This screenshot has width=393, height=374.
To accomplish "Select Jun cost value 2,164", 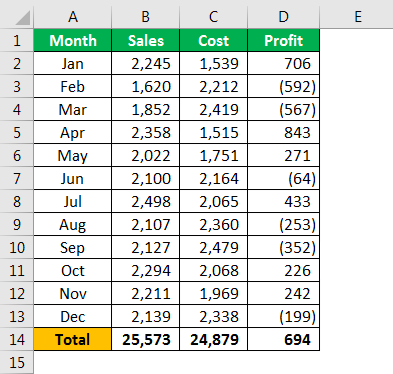I will tap(214, 178).
